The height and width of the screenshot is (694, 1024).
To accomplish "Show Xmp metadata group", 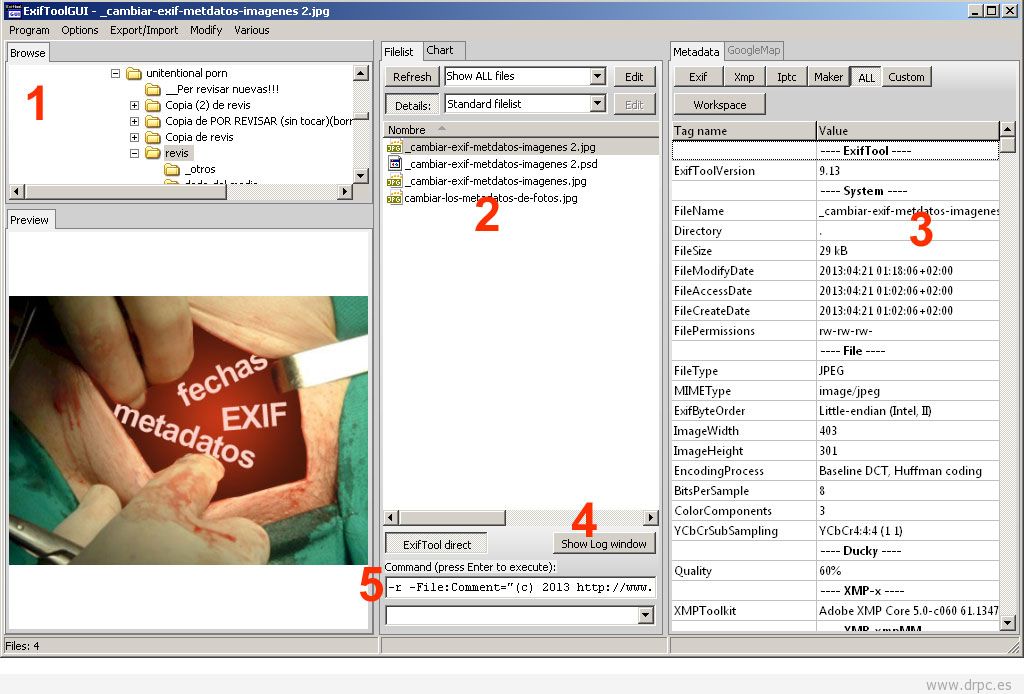I will click(x=744, y=77).
